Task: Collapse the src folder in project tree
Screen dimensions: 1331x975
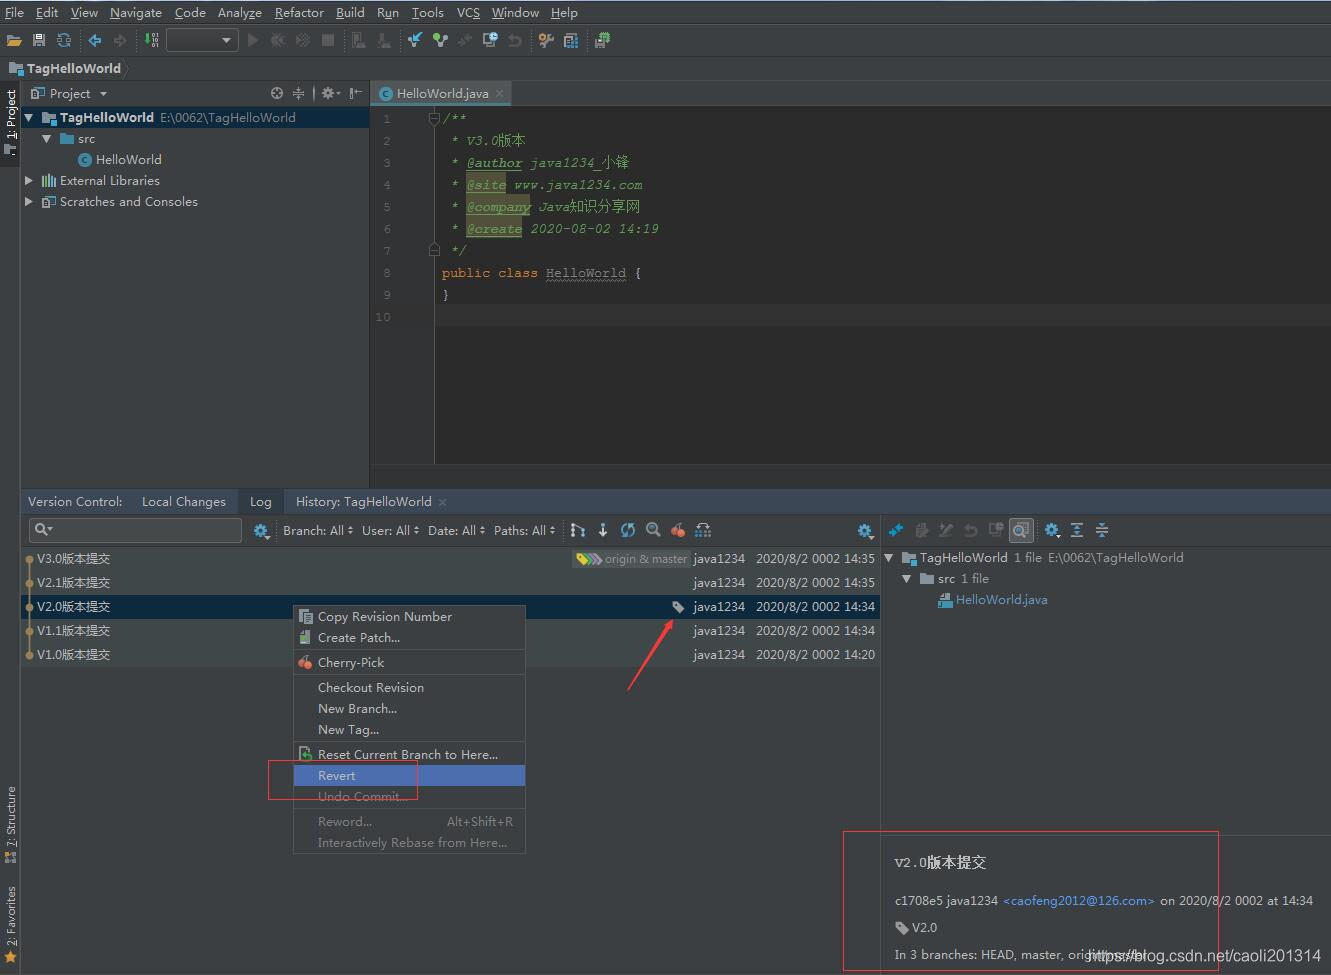Action: click(46, 139)
